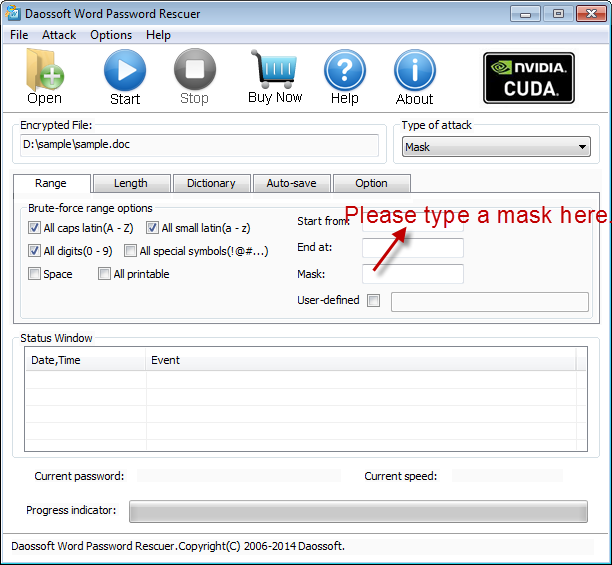Minimize the Word Password Rescuer window

pyautogui.click(x=525, y=14)
